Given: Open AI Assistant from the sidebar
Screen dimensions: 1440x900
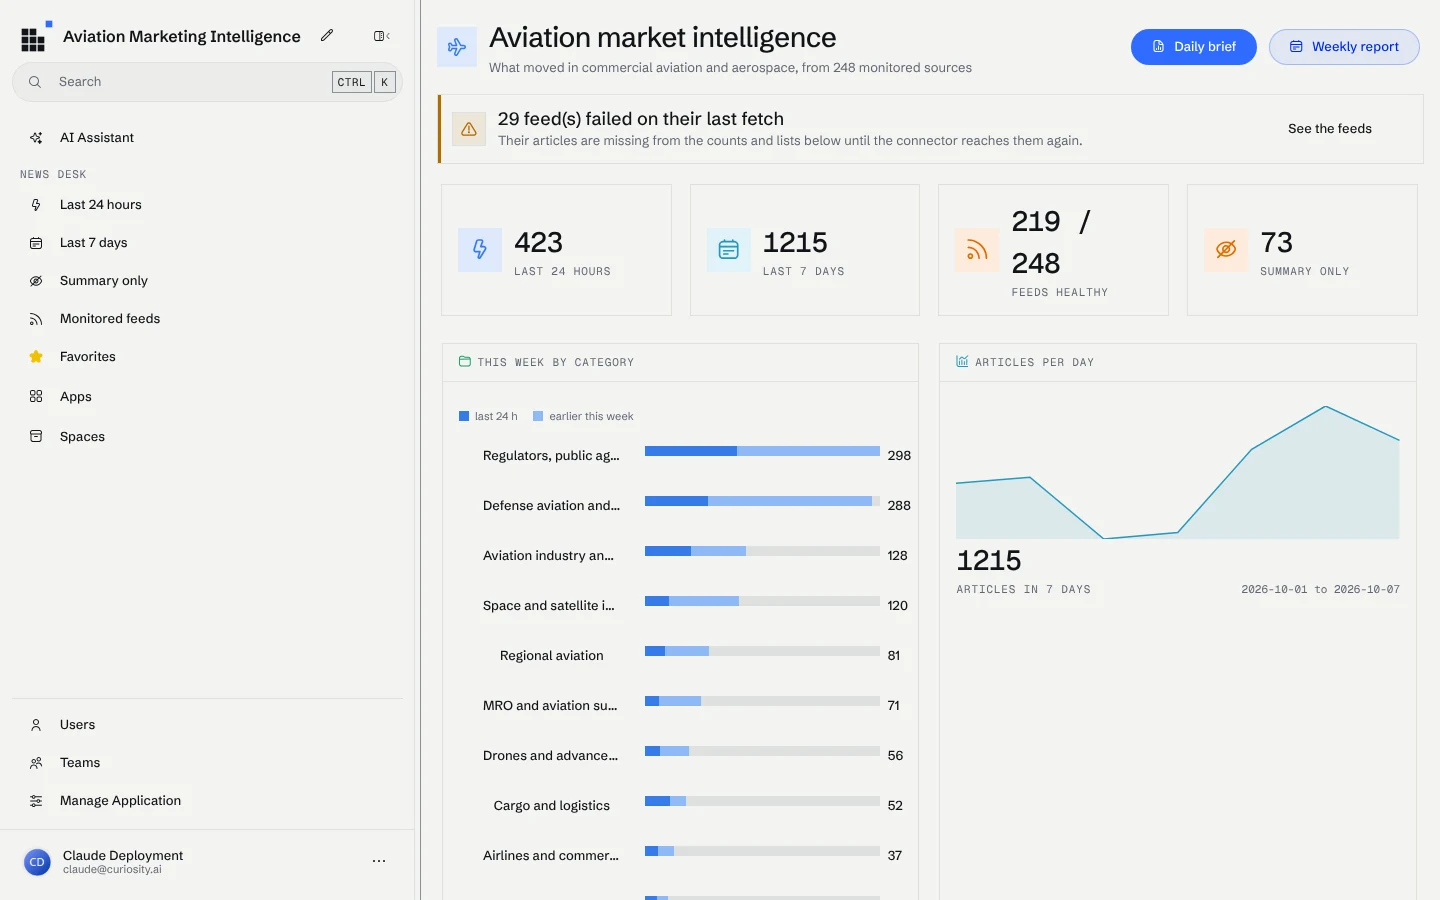Looking at the screenshot, I should coord(207,138).
